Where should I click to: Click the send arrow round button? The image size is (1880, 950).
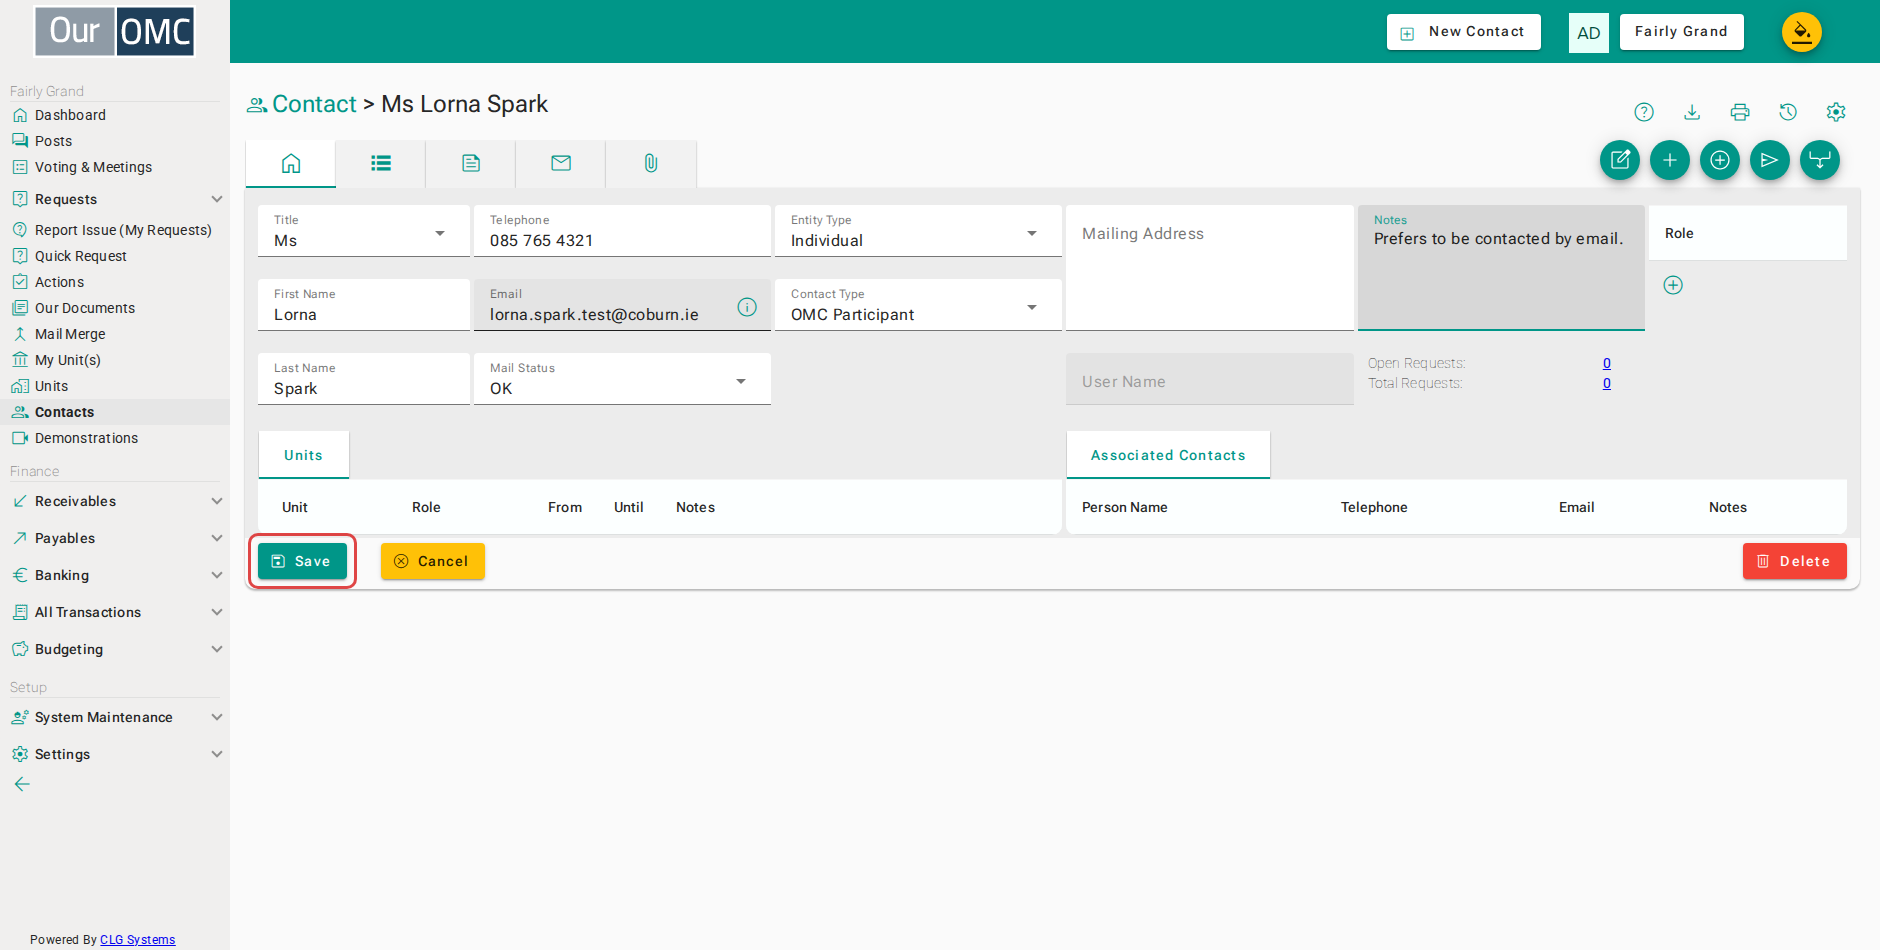[x=1770, y=160]
